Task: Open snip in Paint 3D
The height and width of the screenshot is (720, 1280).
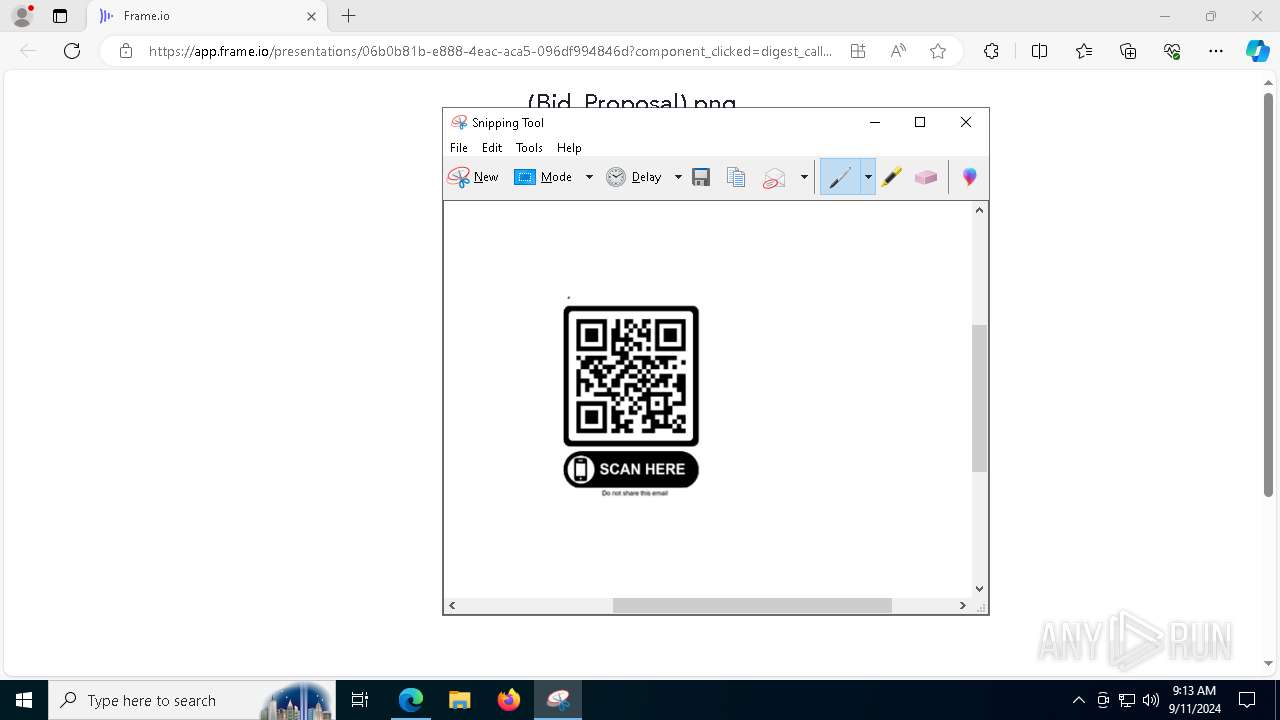Action: coord(969,177)
